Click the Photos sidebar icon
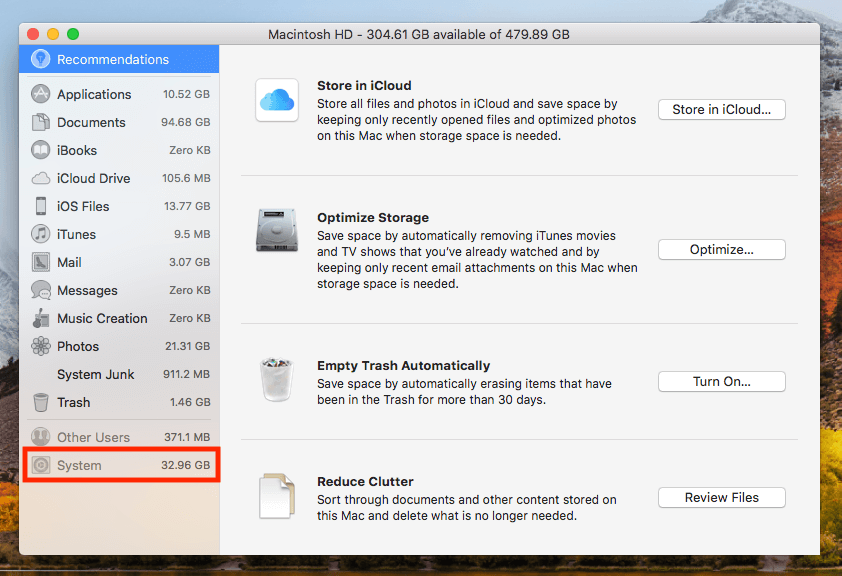This screenshot has height=576, width=842. pyautogui.click(x=40, y=346)
